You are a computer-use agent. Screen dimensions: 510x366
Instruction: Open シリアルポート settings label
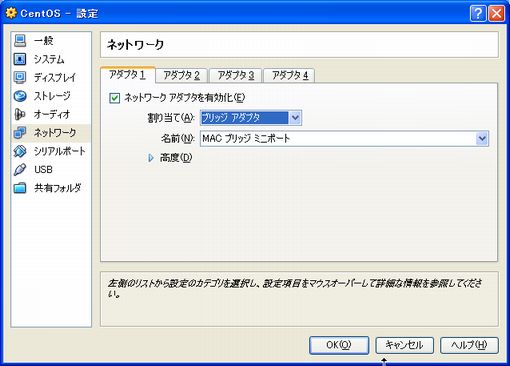coord(60,151)
